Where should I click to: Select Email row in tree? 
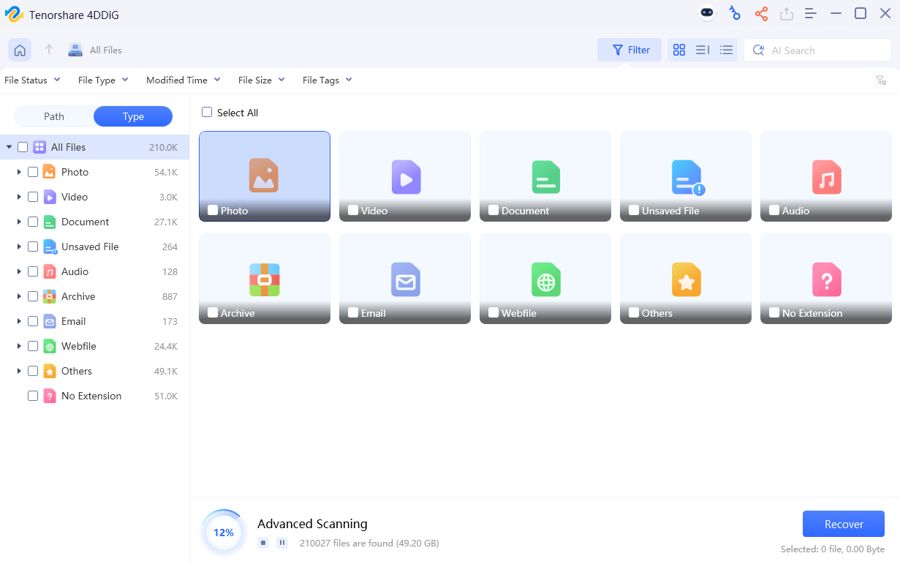(95, 321)
